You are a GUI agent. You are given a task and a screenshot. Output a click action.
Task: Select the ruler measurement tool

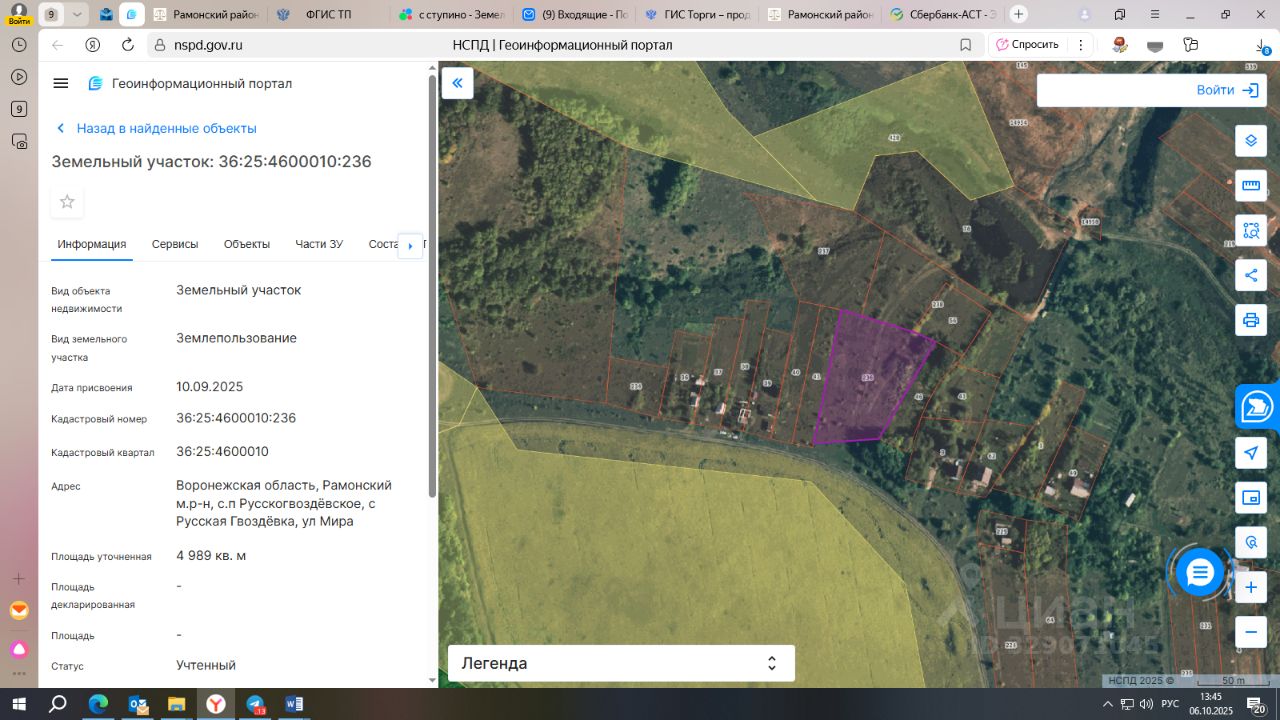click(1251, 185)
